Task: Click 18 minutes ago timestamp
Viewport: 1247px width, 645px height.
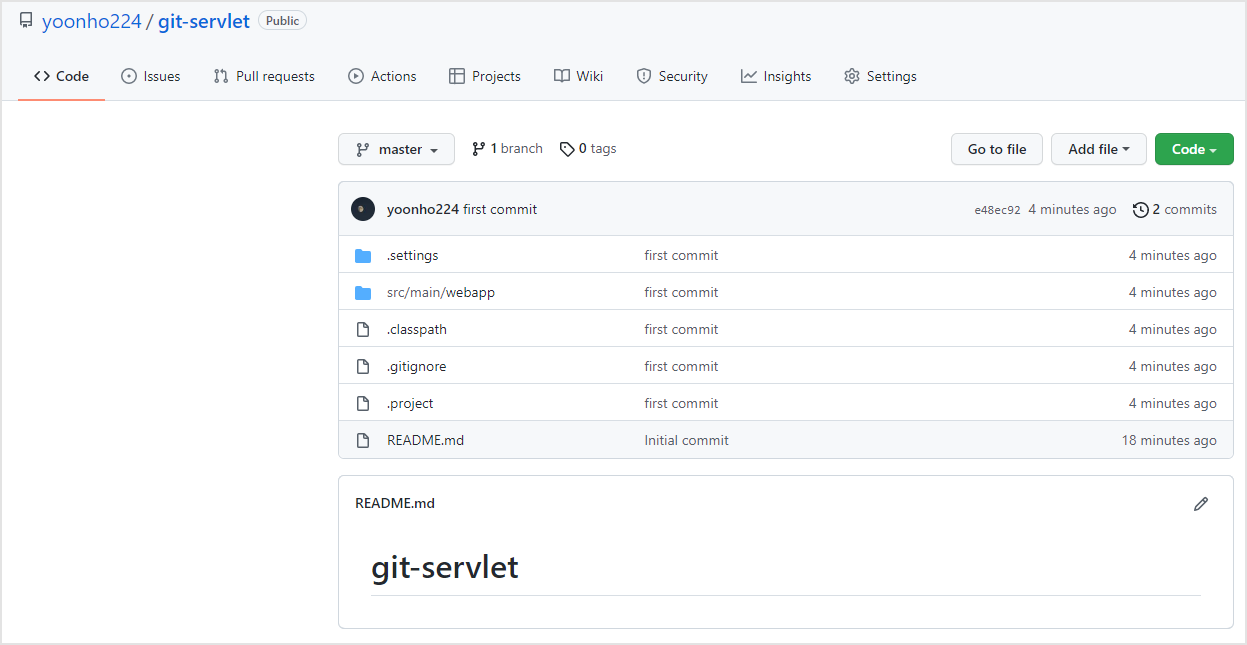Action: pos(1169,440)
